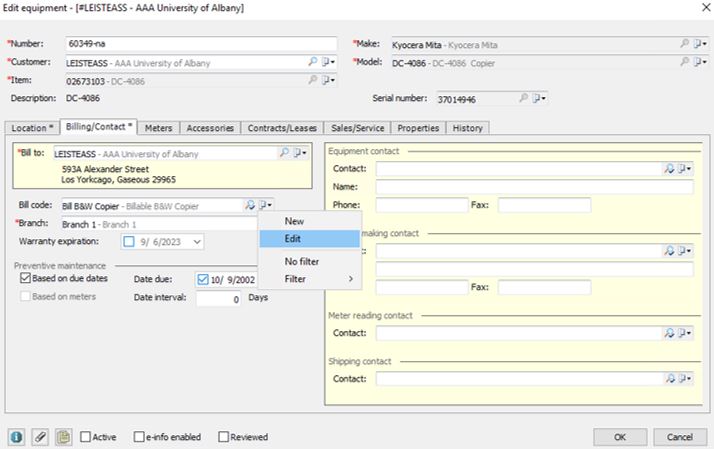Open the Filter submenu
This screenshot has height=449, width=714.
coord(310,279)
